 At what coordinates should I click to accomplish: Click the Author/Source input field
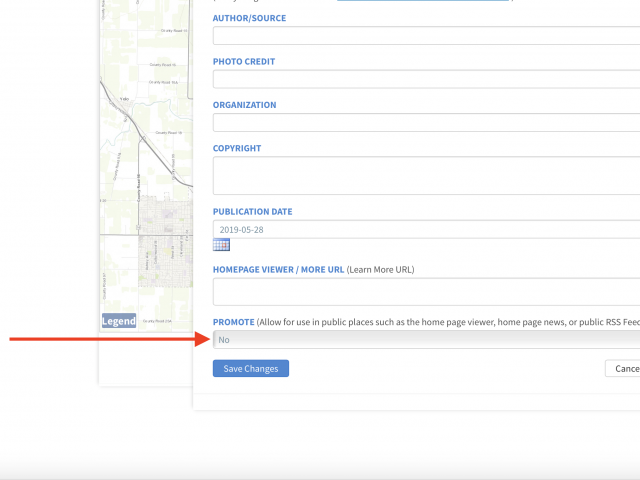coord(426,36)
